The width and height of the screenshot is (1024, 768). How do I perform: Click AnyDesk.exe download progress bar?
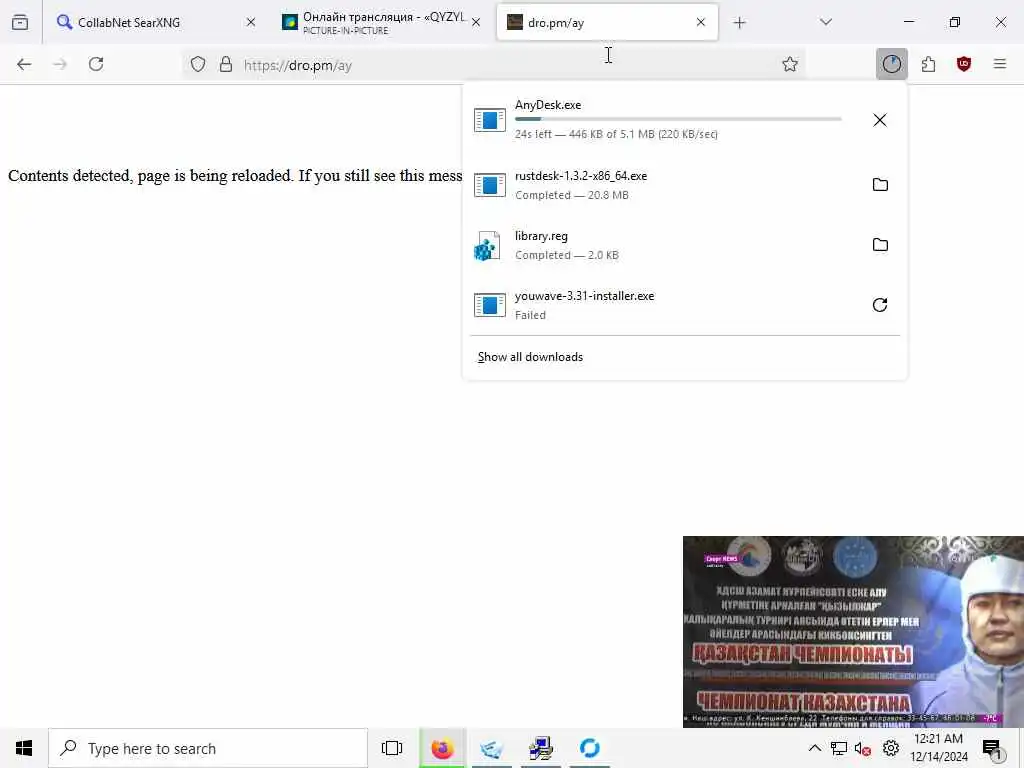678,120
